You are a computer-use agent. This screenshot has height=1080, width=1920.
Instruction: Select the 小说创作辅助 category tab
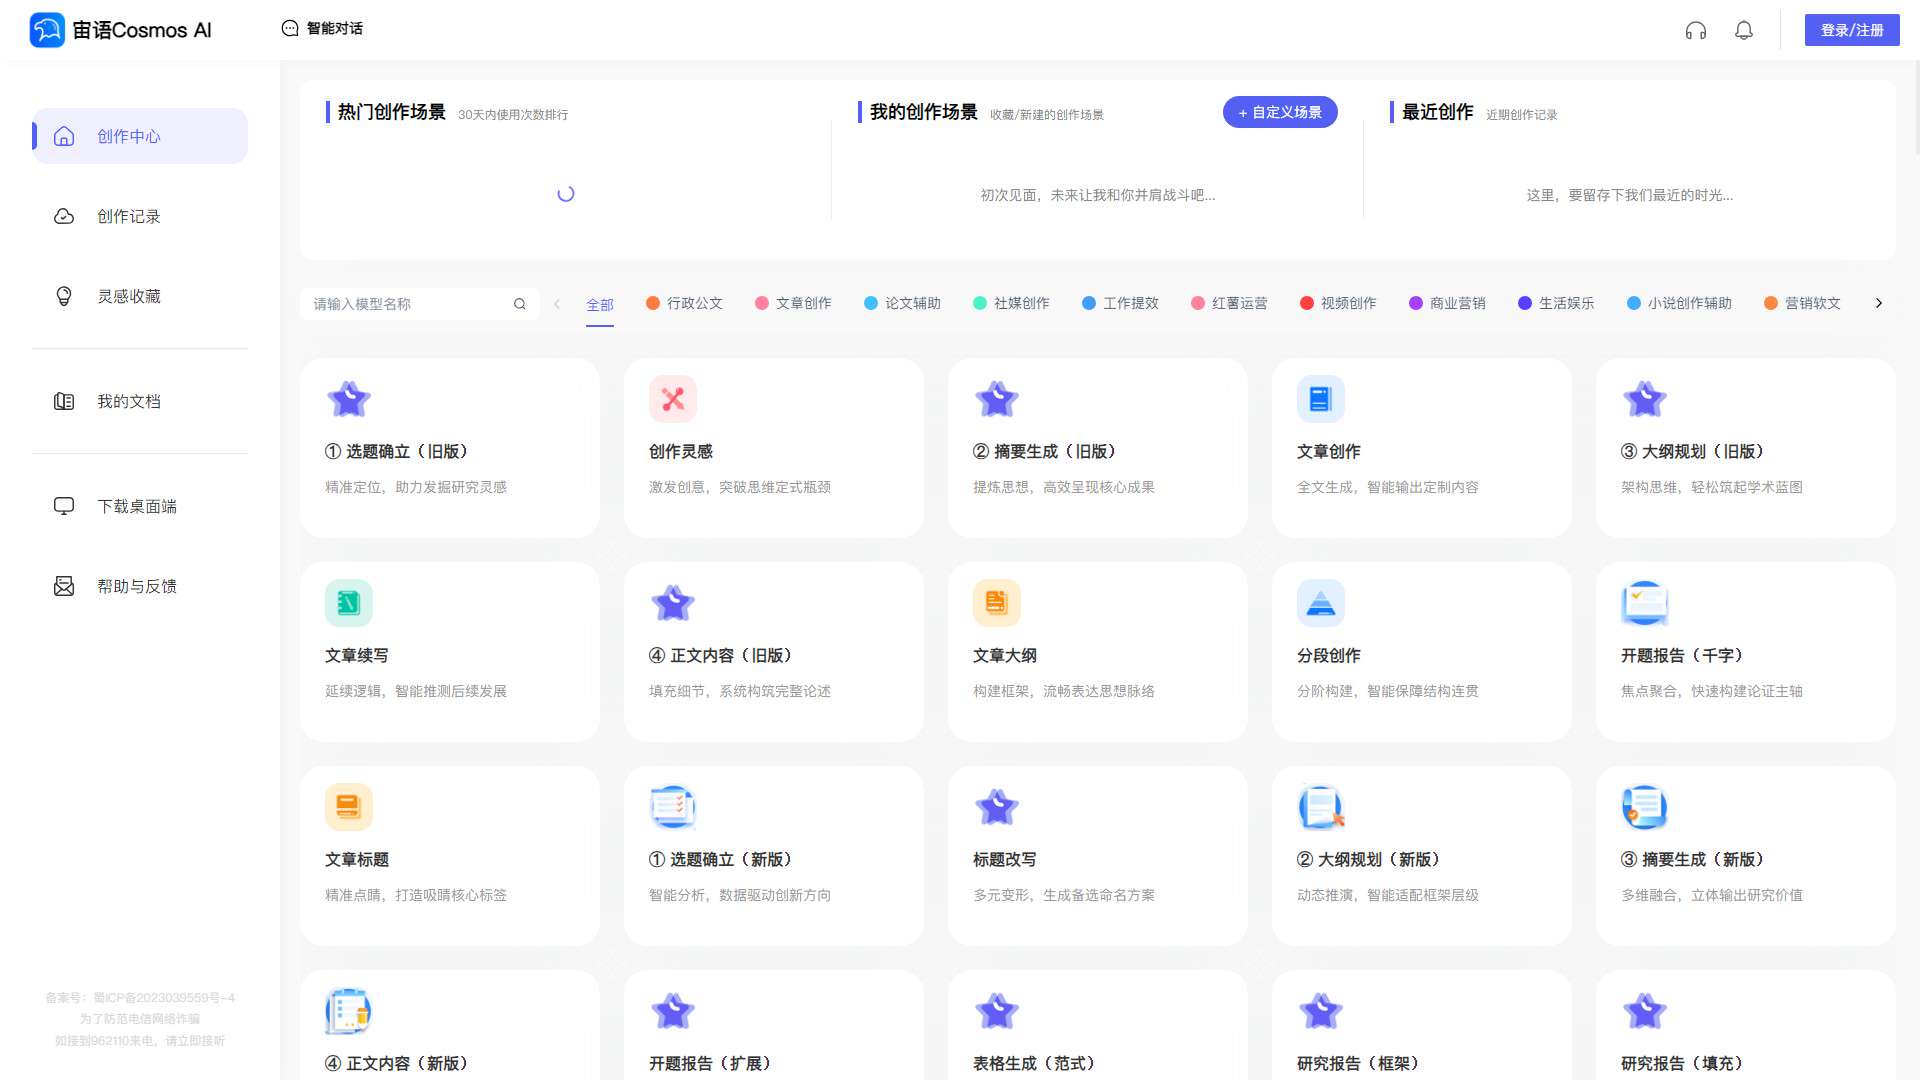(x=1679, y=303)
